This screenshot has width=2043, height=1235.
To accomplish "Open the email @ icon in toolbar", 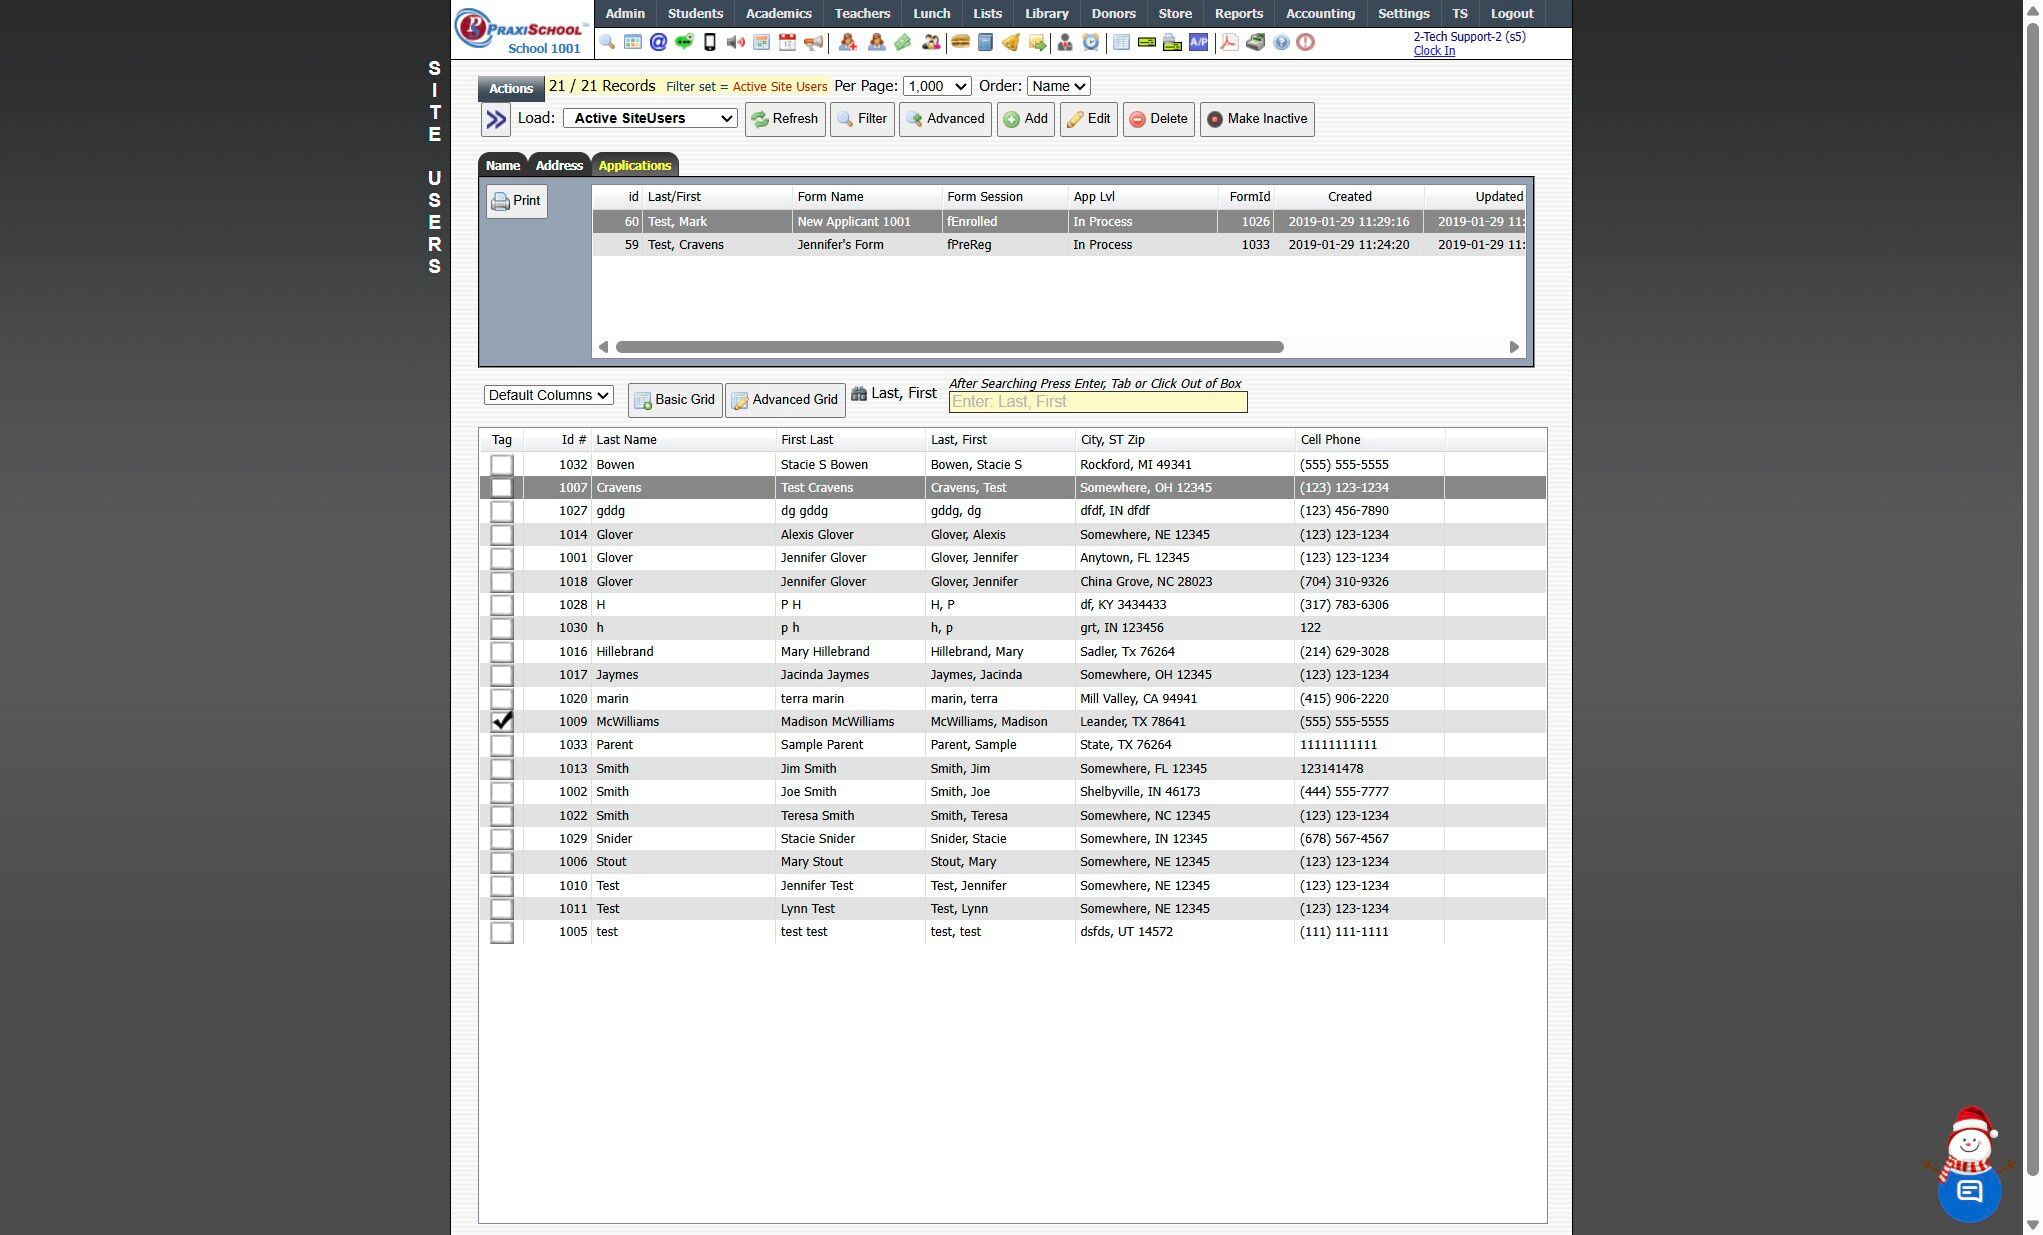I will (658, 42).
